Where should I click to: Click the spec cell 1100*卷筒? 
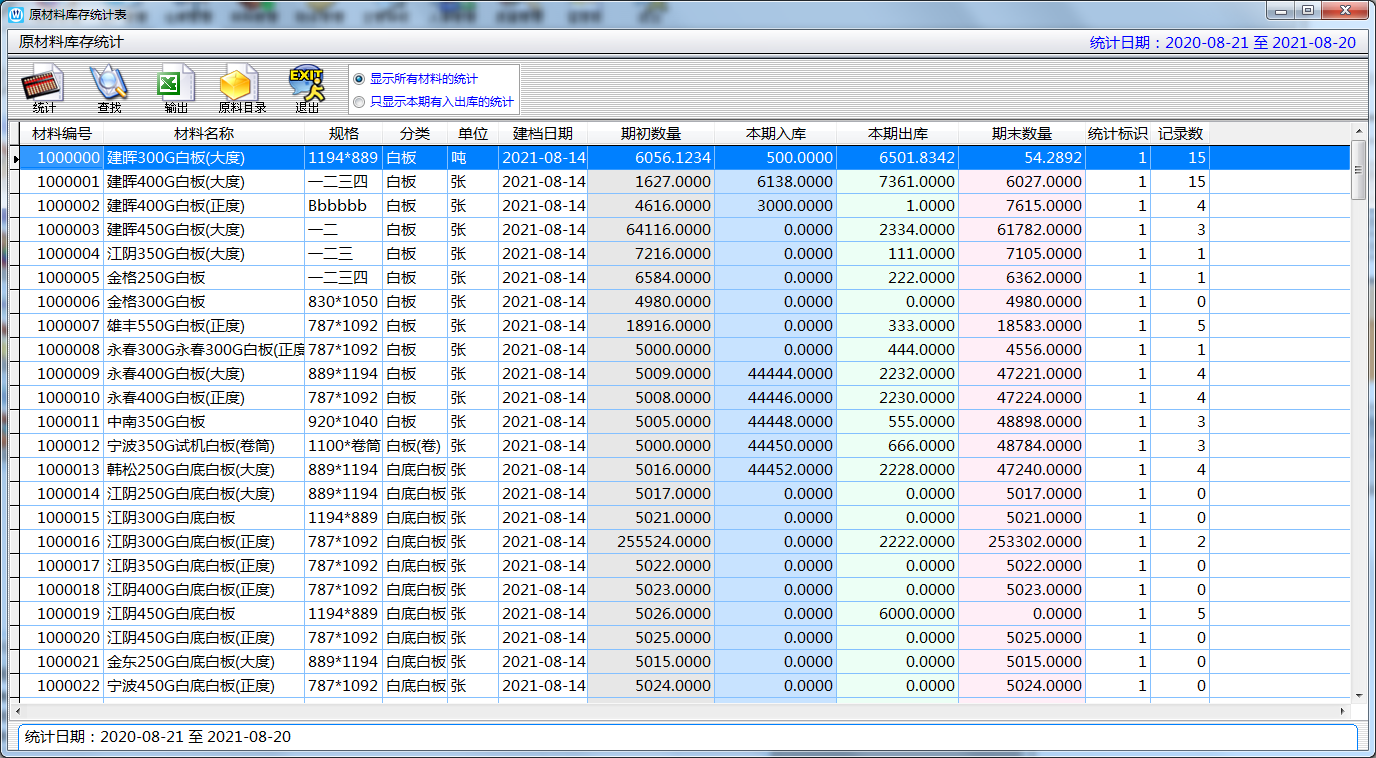pos(344,446)
